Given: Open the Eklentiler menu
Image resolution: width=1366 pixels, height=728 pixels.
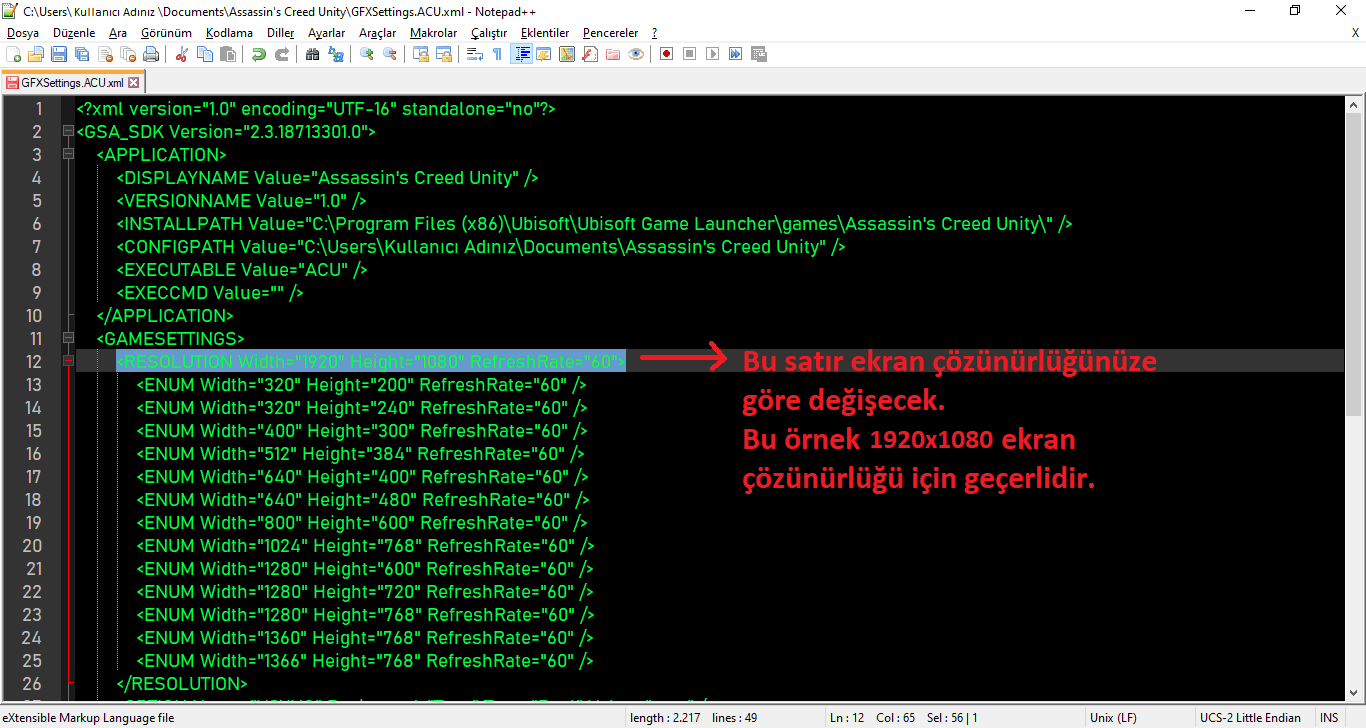Looking at the screenshot, I should pos(545,33).
